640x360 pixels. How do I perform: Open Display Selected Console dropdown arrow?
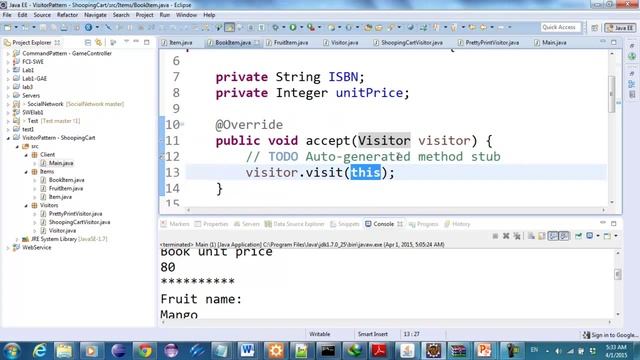tap(598, 236)
